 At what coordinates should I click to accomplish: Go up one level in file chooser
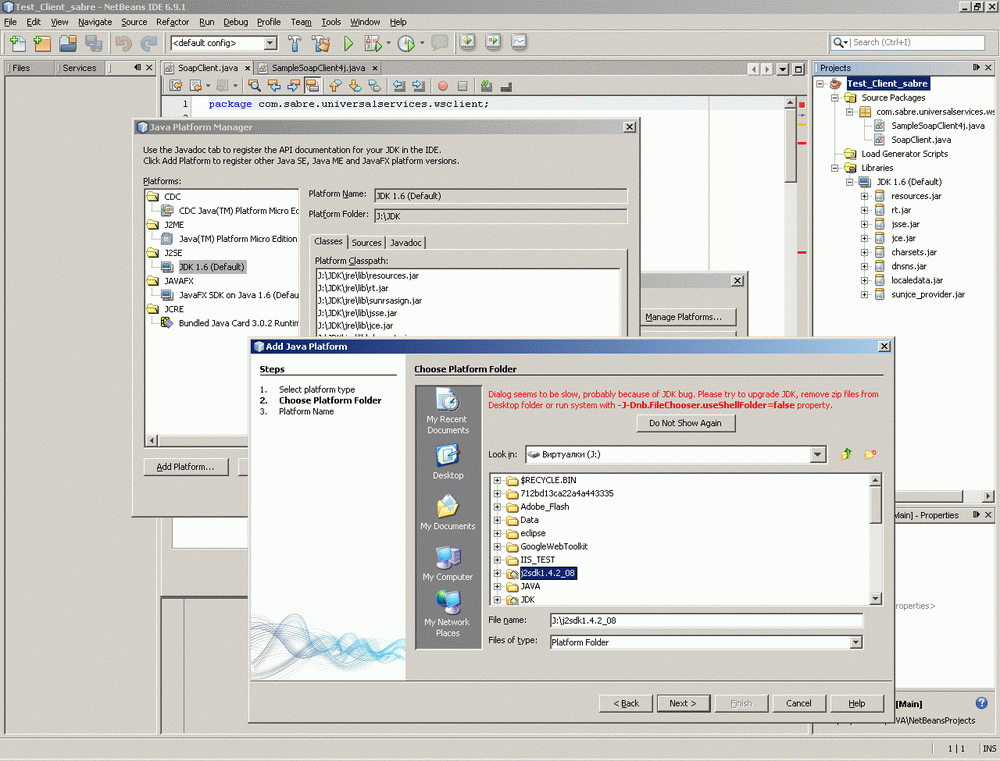click(846, 454)
